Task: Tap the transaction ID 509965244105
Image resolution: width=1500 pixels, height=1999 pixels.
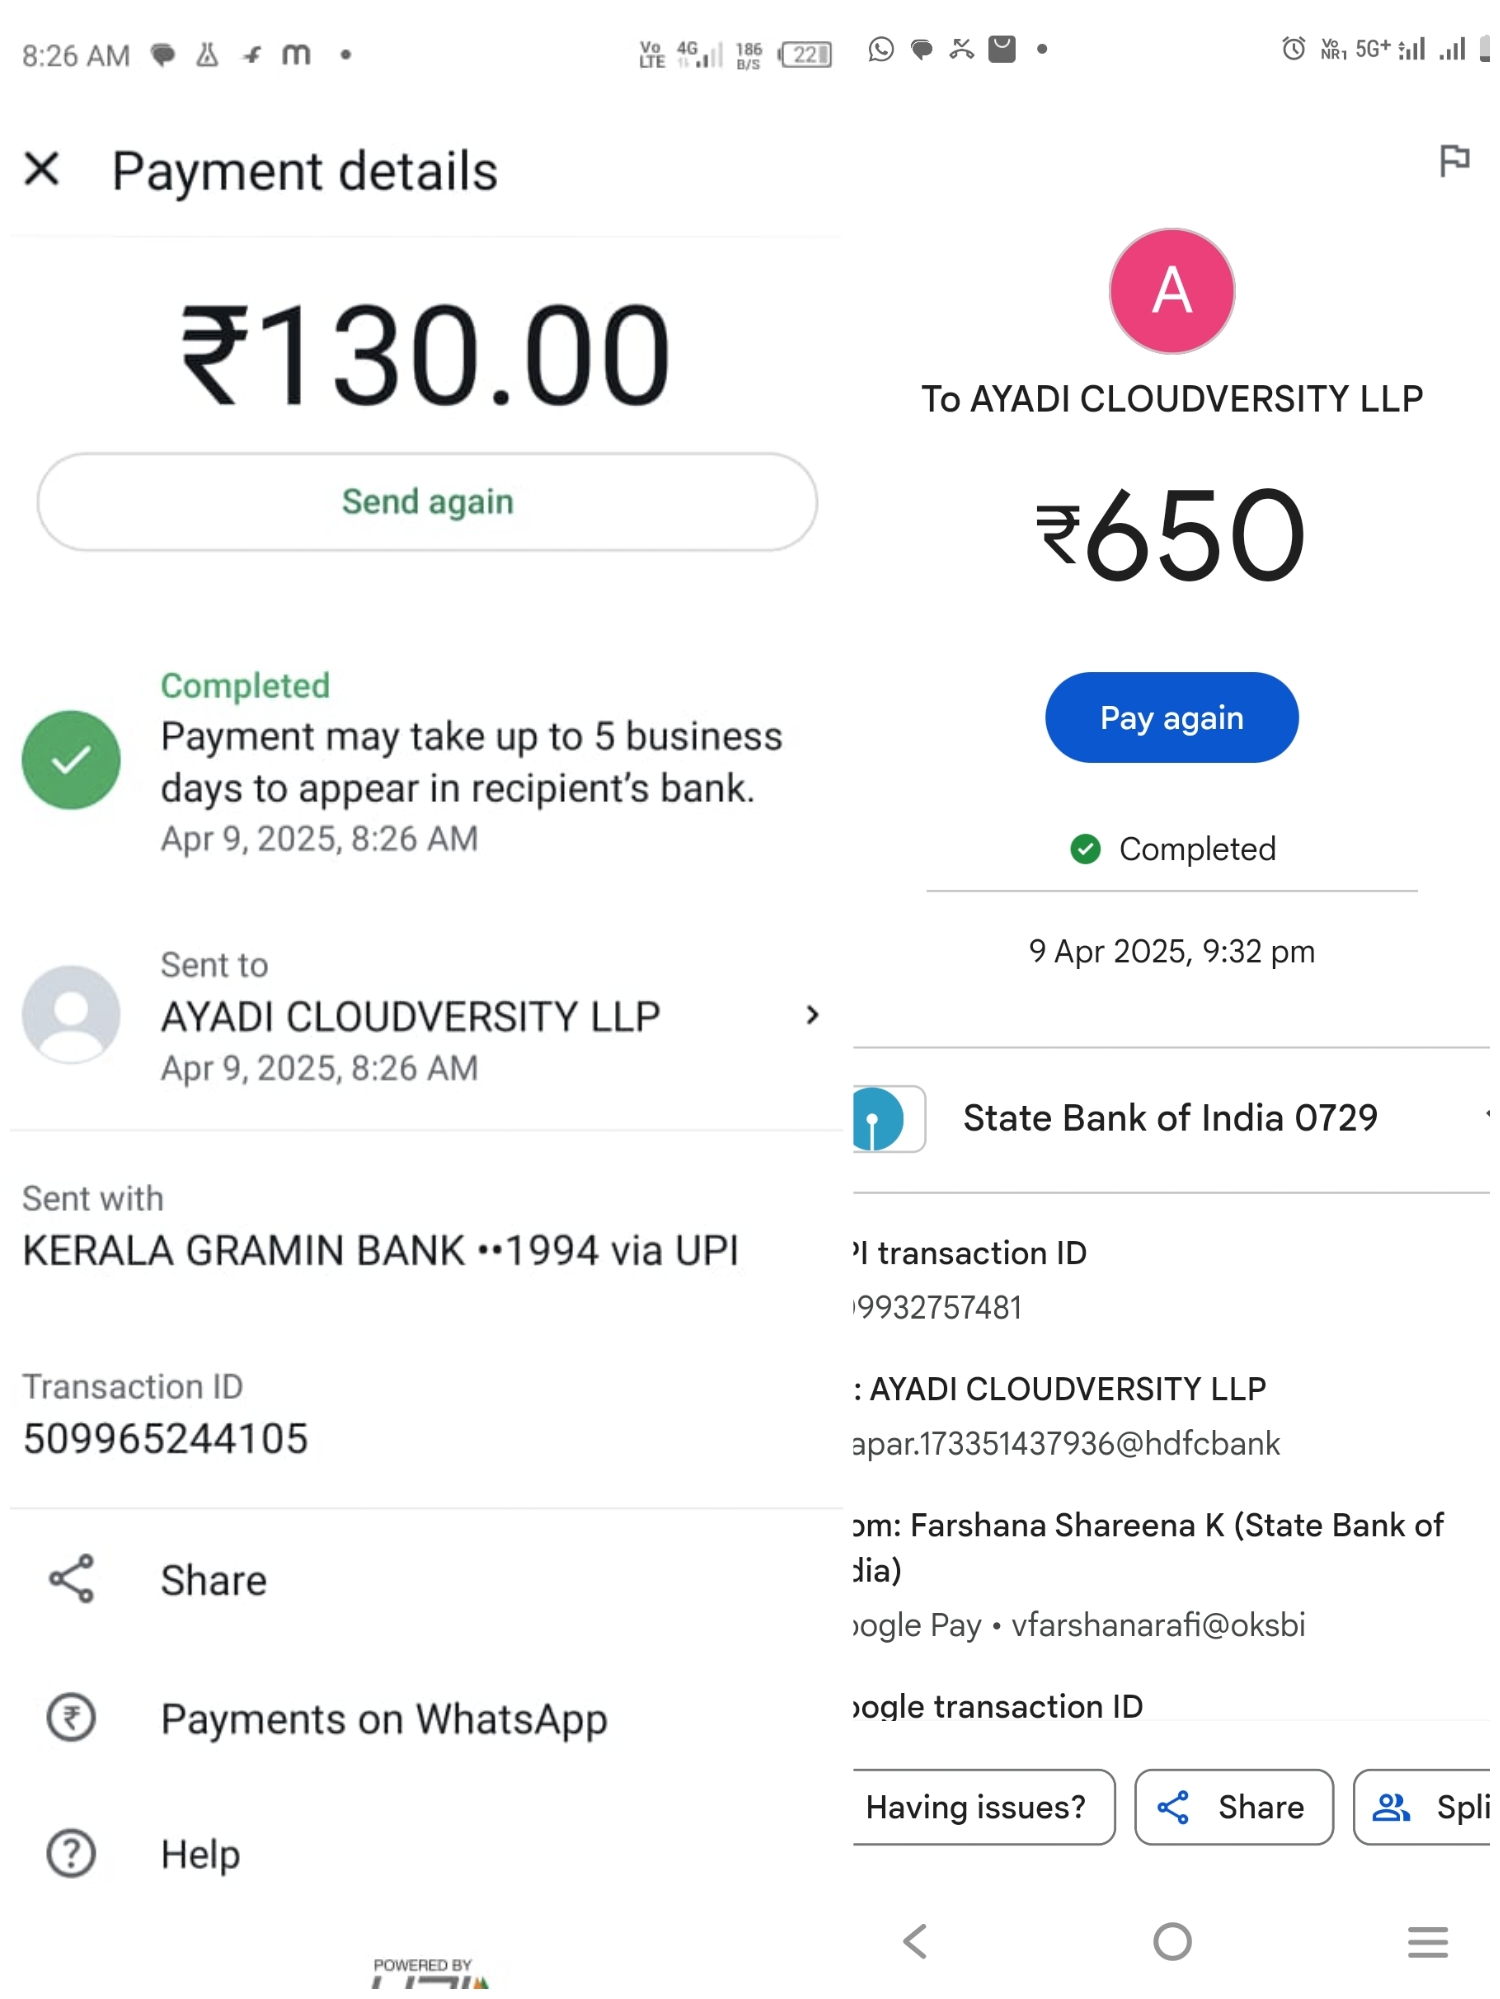Action: click(166, 1439)
